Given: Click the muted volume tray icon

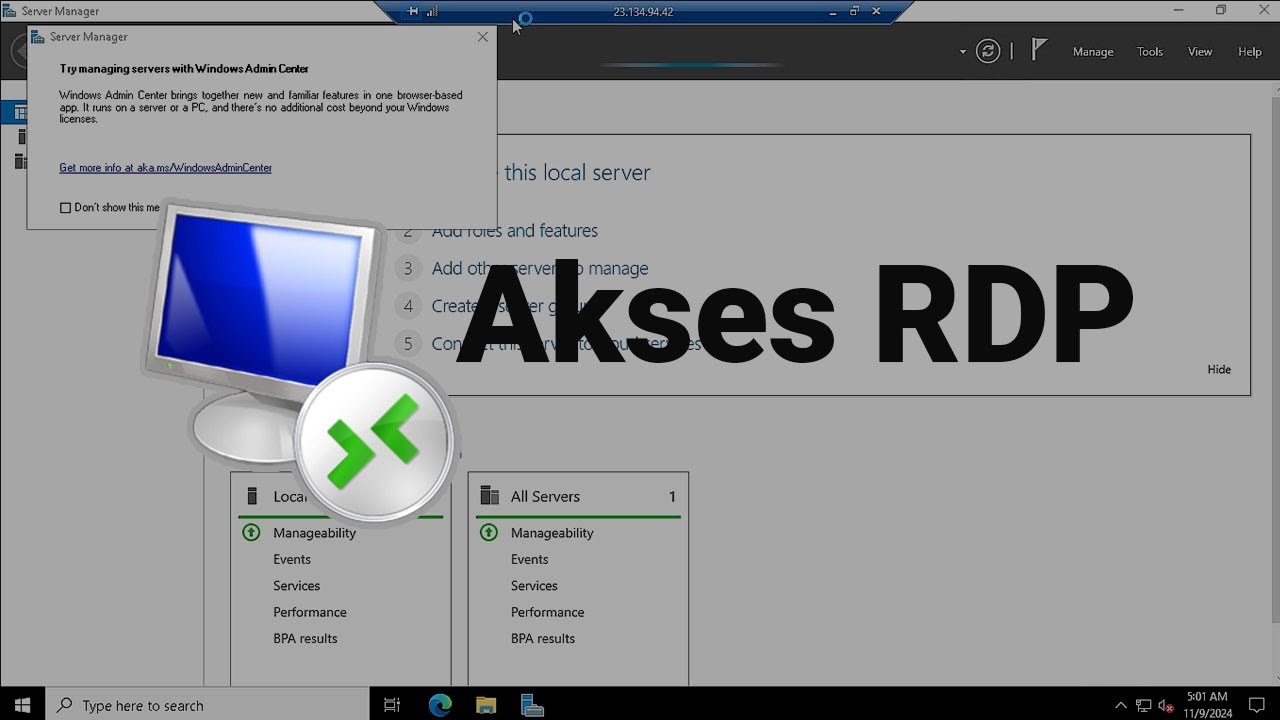Looking at the screenshot, I should point(1166,706).
